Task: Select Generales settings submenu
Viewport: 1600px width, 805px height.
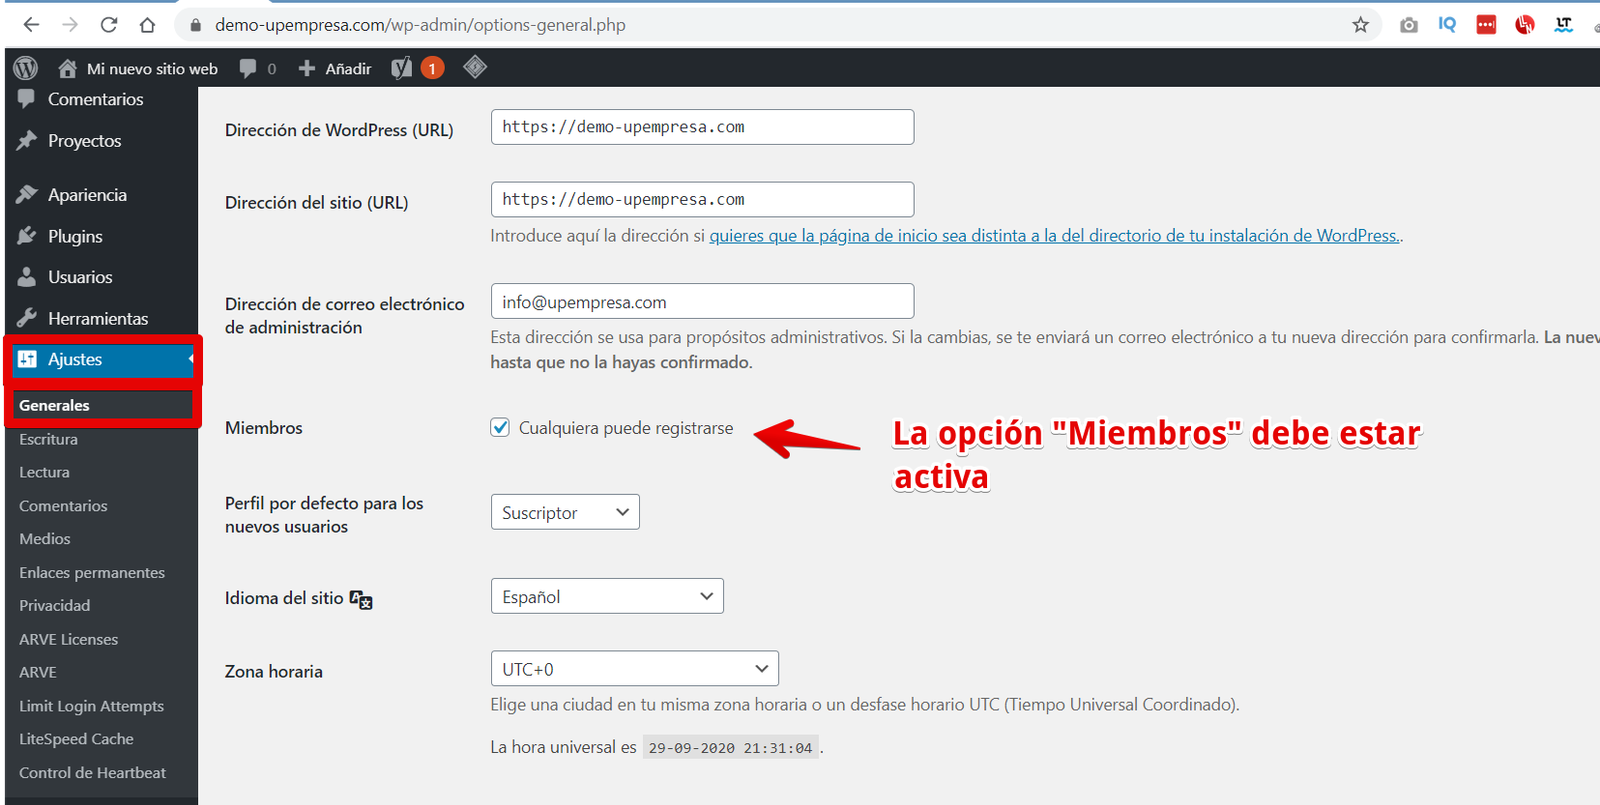Action: (54, 405)
